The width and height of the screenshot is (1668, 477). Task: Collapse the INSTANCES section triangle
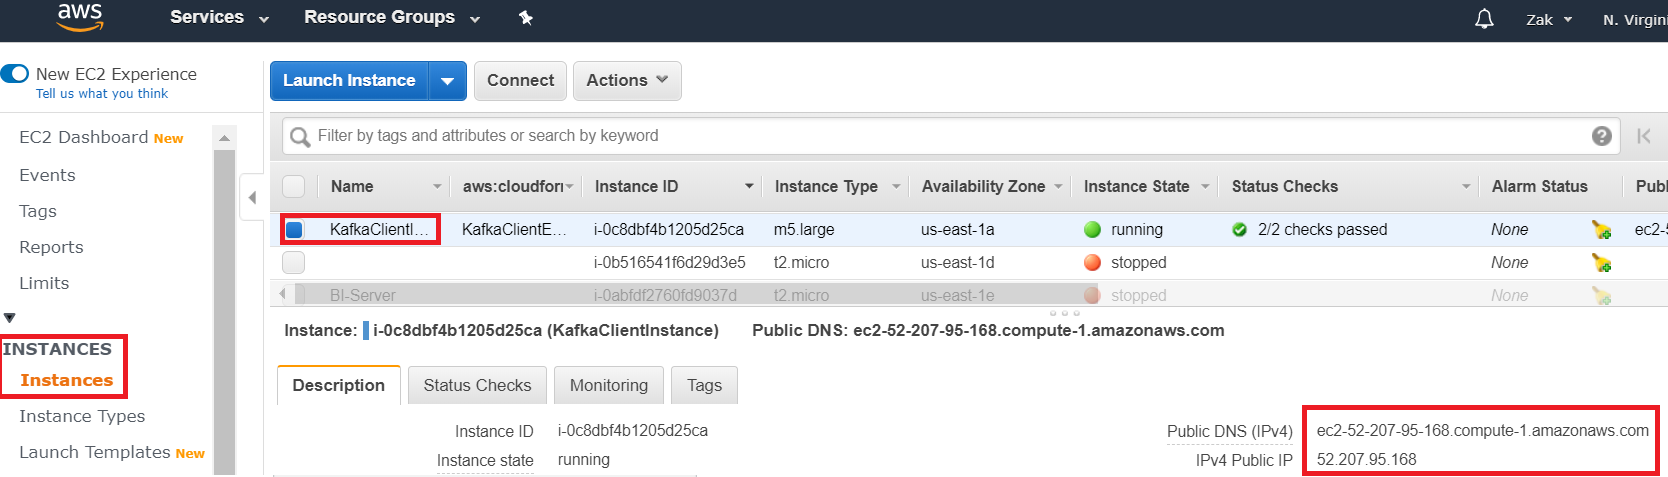pos(10,318)
